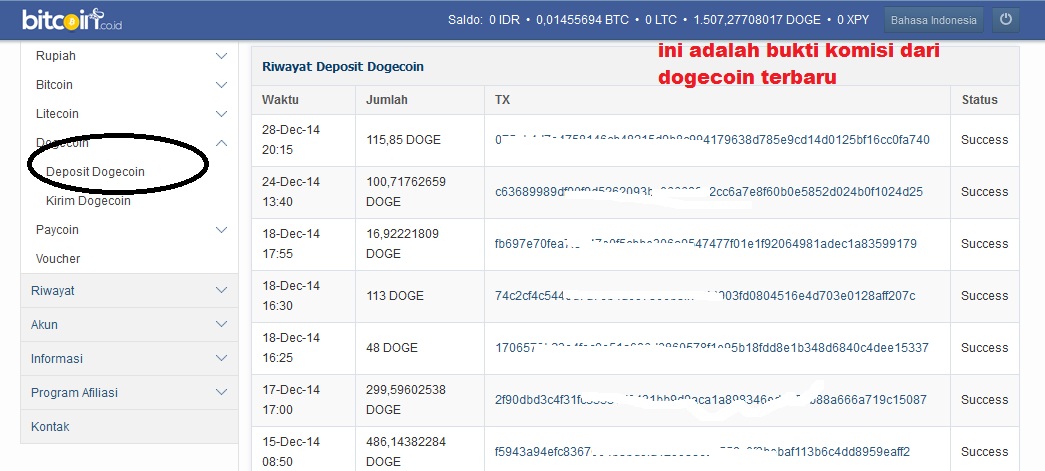The image size is (1045, 471).
Task: Click the bitcoin.co.id logo
Action: point(72,20)
